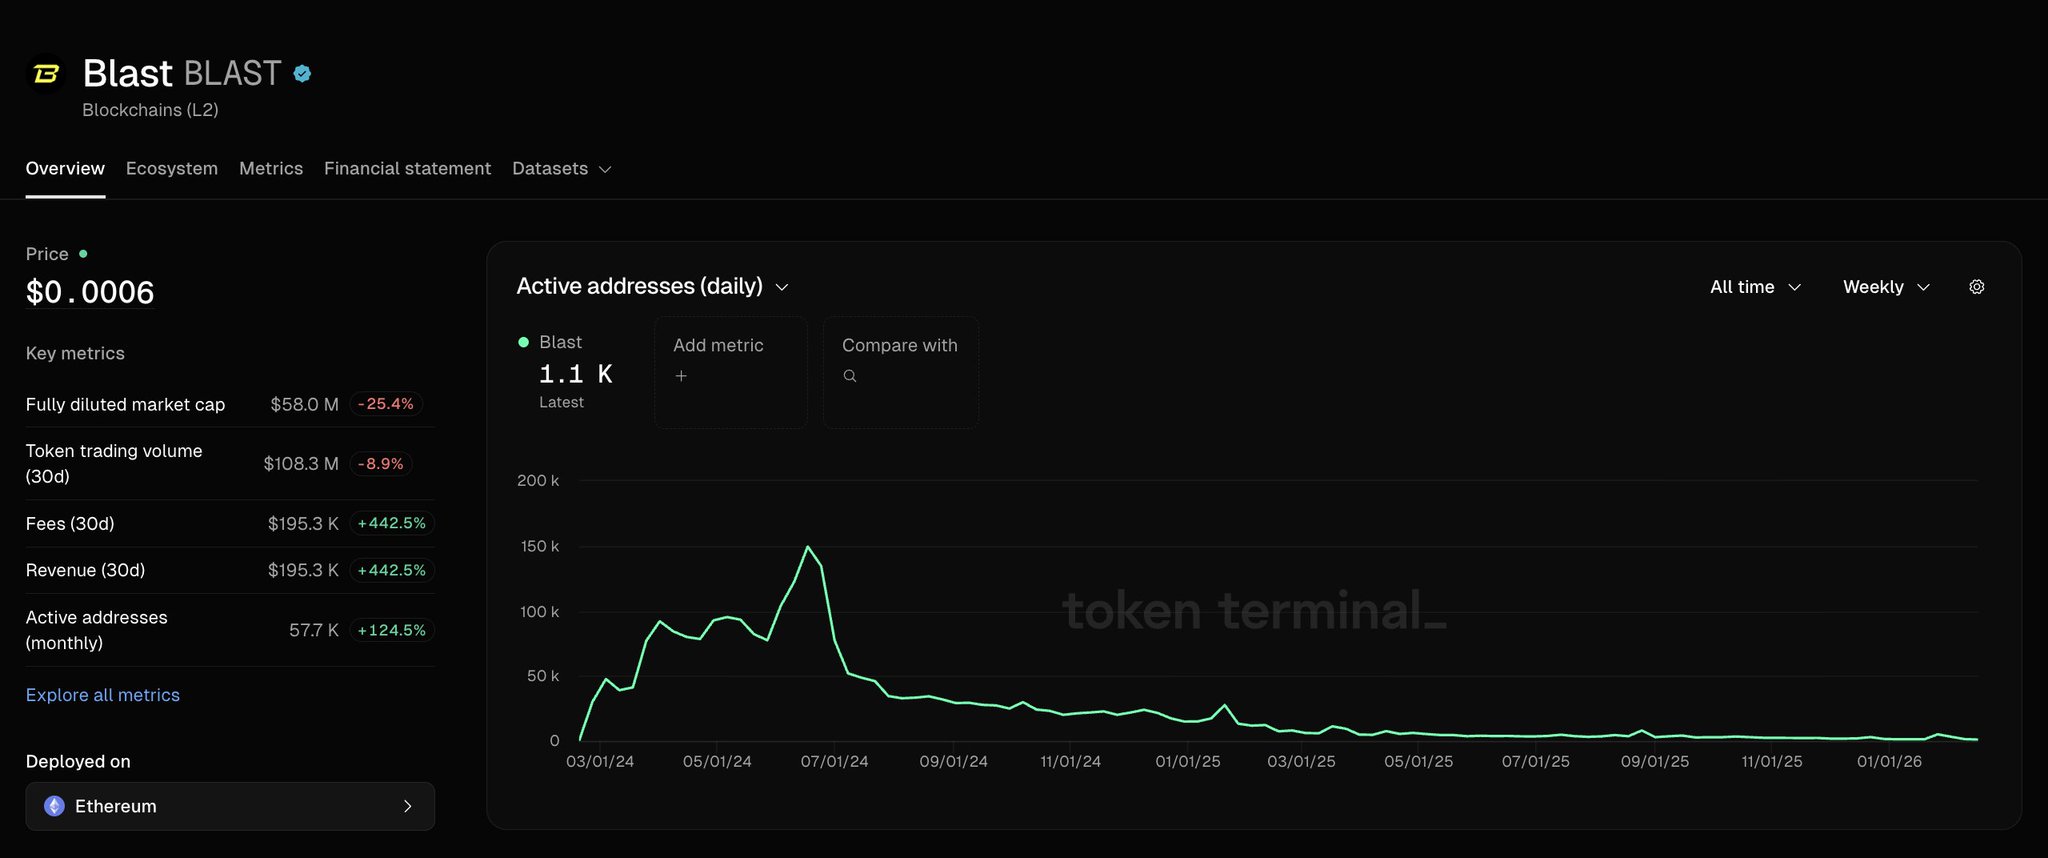Click the green live price indicator dot

pyautogui.click(x=83, y=254)
